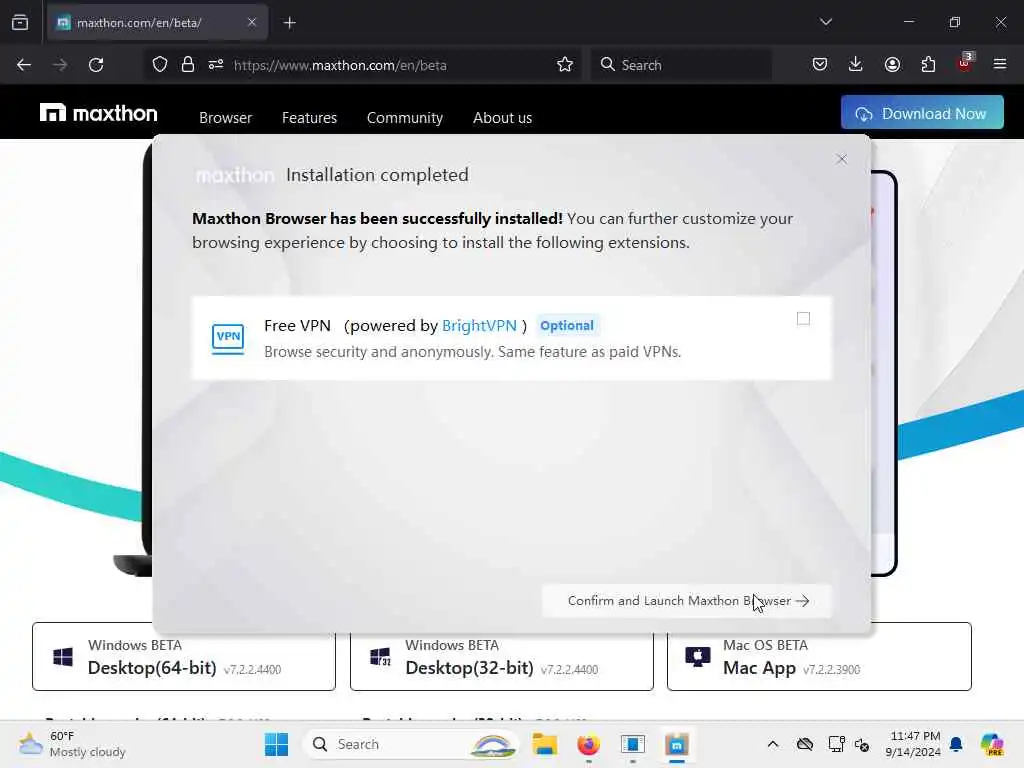Reload the current page
Viewport: 1024px width, 768px height.
pyautogui.click(x=96, y=65)
